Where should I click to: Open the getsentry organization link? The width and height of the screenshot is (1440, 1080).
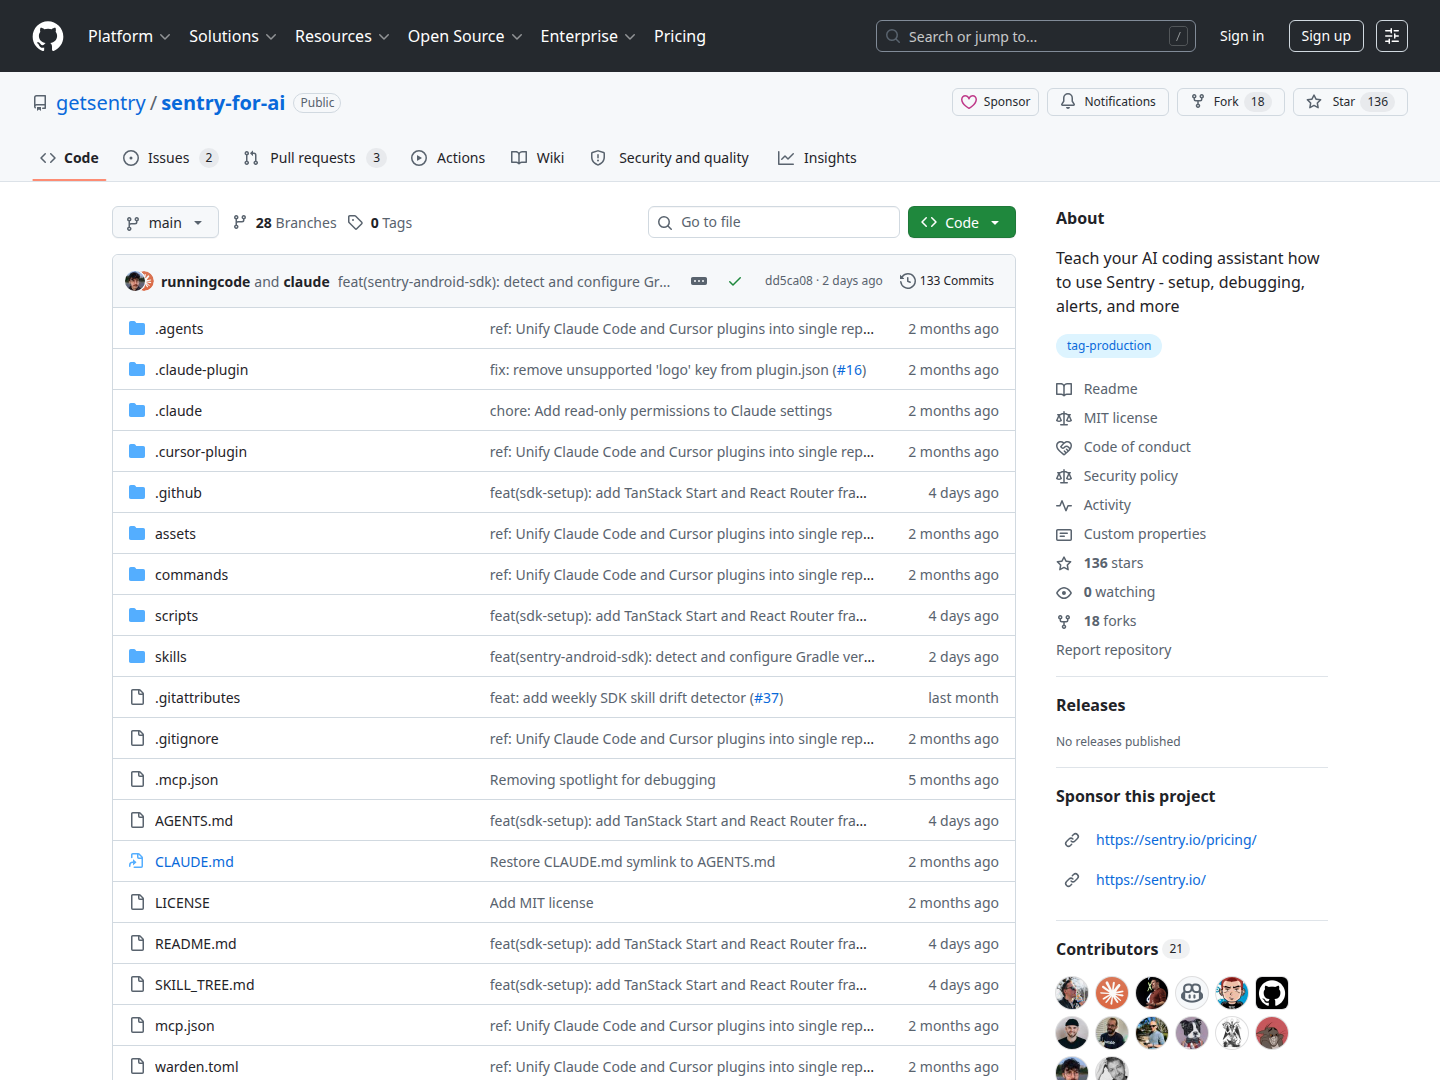[101, 103]
